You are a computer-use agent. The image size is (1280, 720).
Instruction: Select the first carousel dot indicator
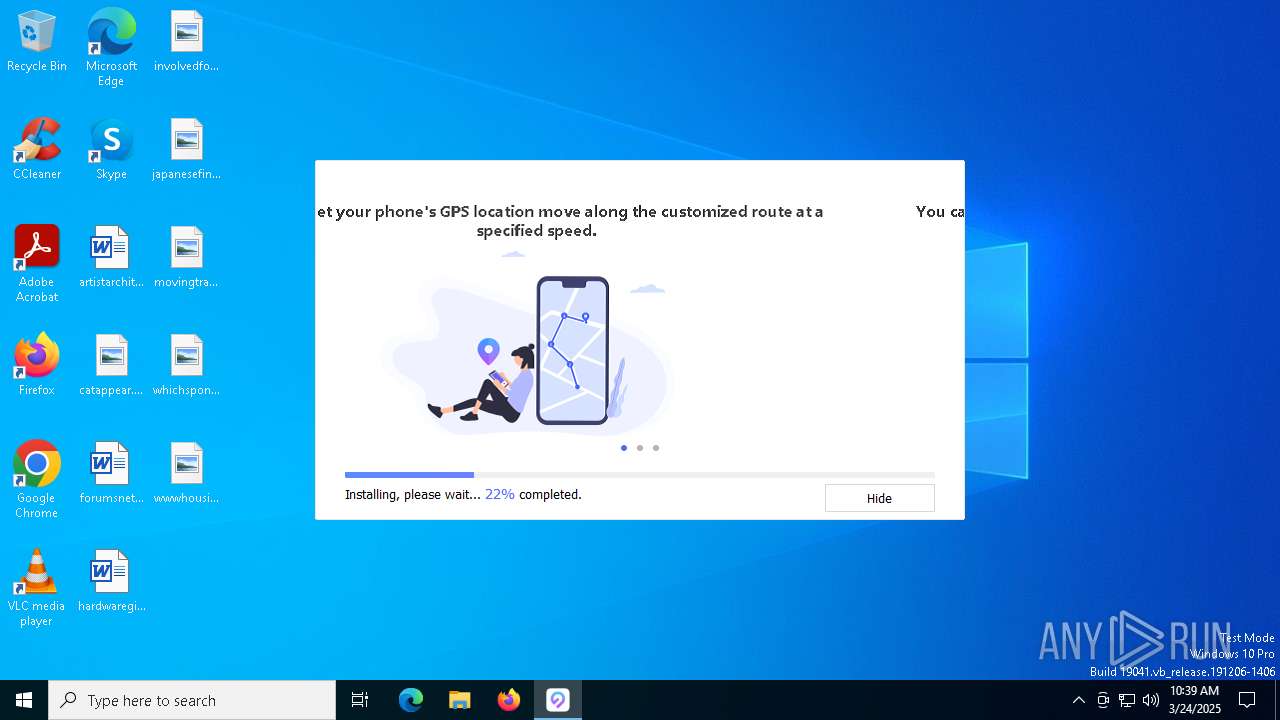click(x=624, y=448)
